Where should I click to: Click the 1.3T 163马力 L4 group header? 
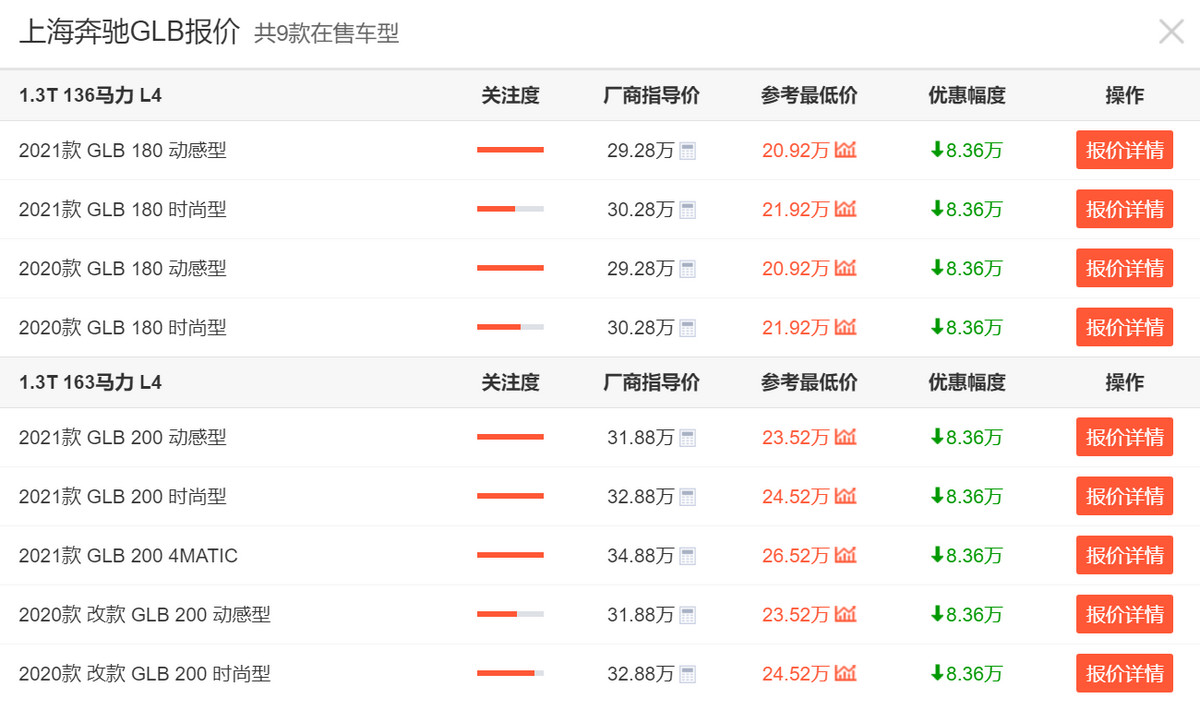pyautogui.click(x=90, y=383)
